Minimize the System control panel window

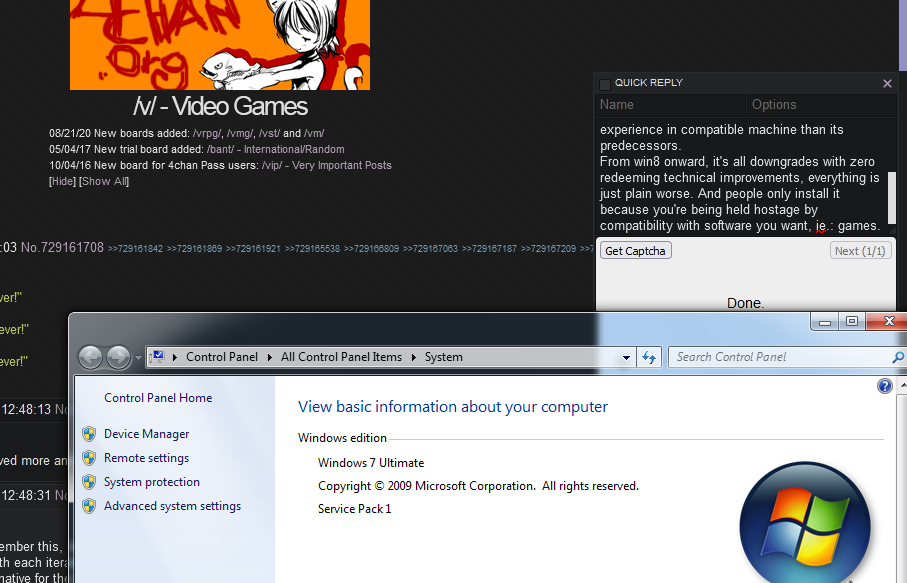point(825,322)
